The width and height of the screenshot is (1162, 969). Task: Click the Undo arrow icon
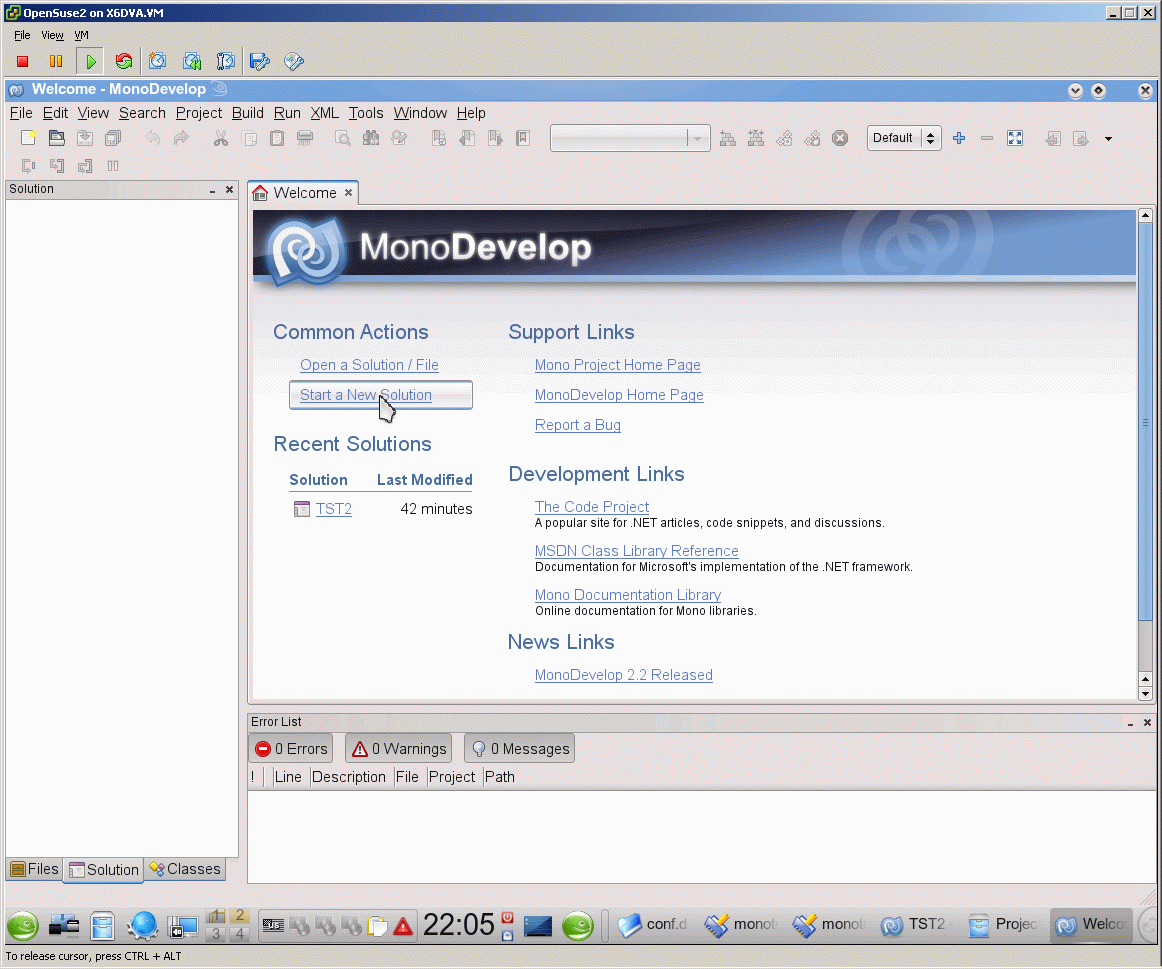[x=153, y=138]
